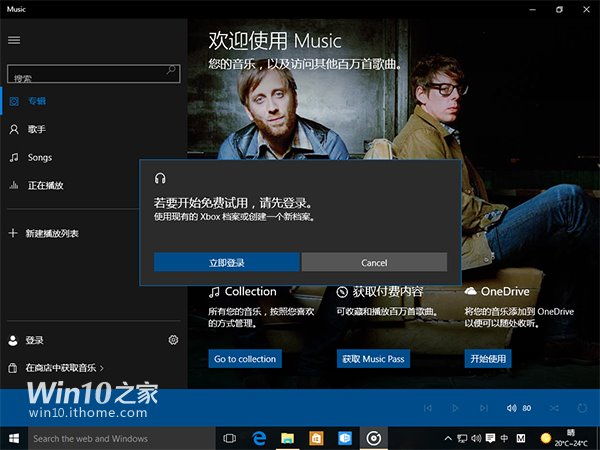
Task: Click the Now Playing equalizer icon
Action: click(14, 186)
